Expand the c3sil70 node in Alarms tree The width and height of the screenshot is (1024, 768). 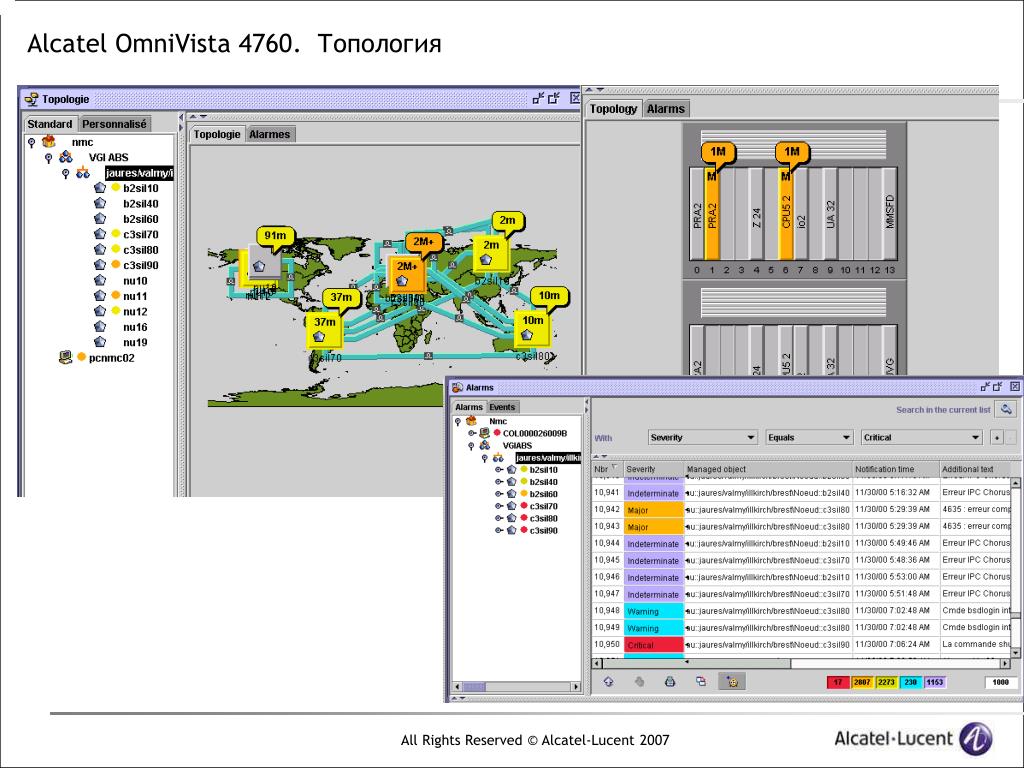tap(499, 506)
